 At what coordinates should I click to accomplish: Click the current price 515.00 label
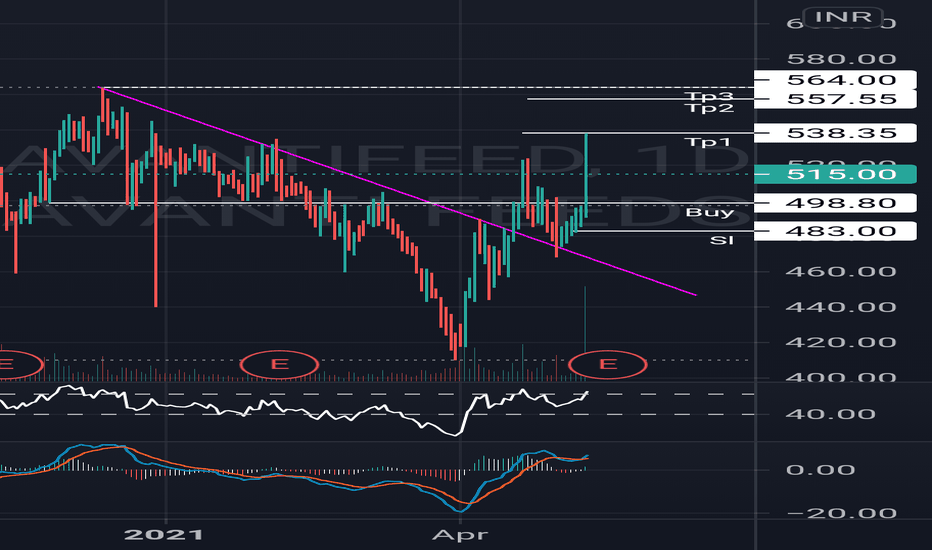(x=835, y=174)
